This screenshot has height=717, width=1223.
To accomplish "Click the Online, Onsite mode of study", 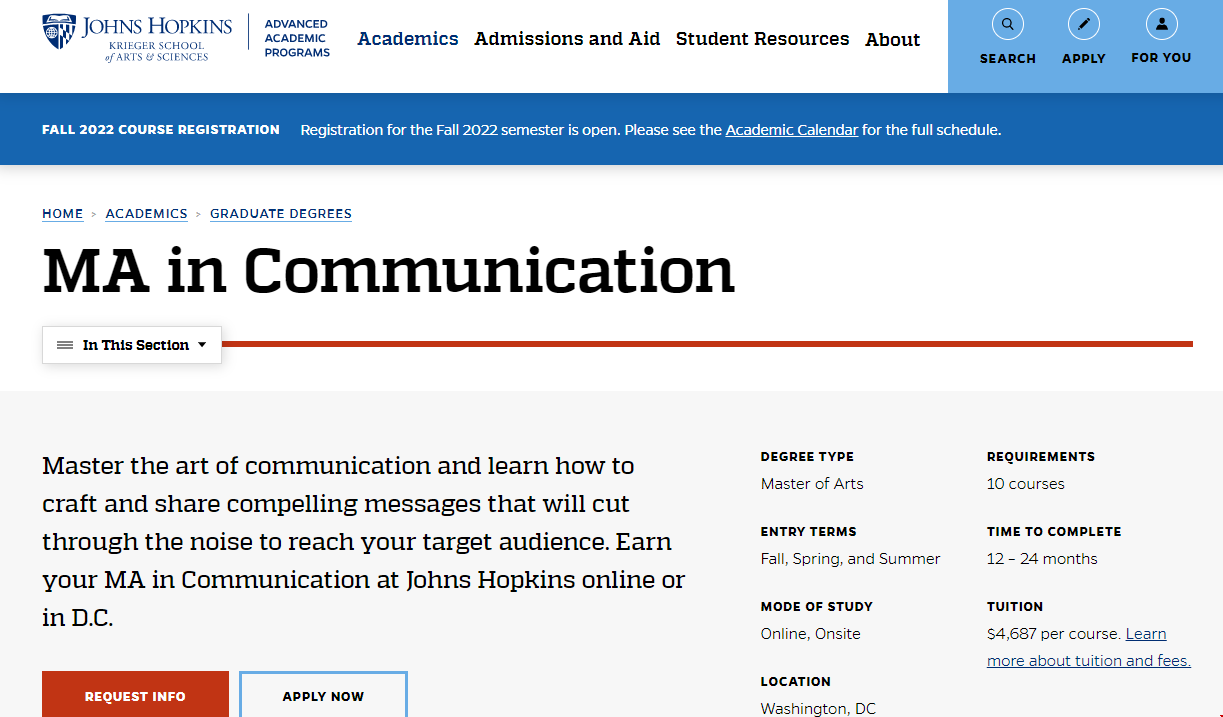I will (811, 634).
